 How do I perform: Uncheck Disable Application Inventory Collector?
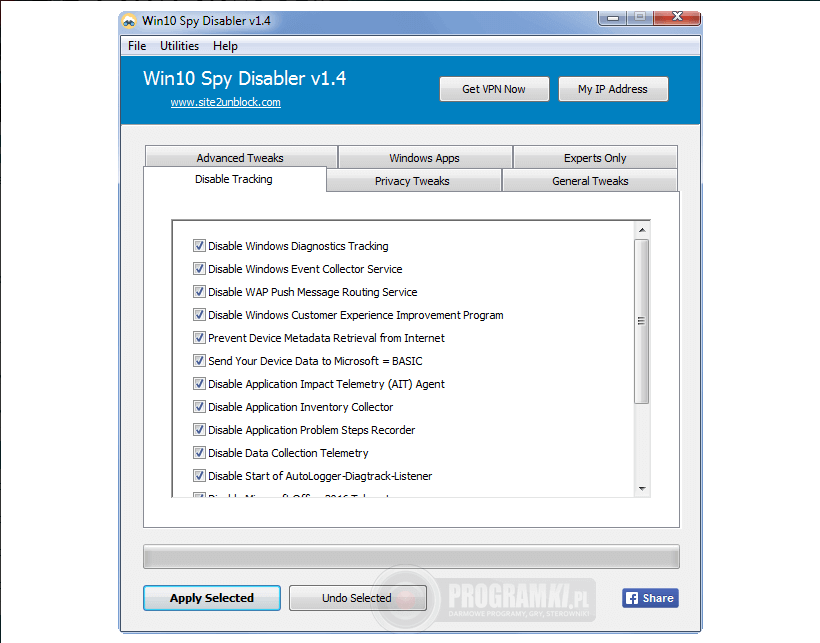(x=199, y=407)
